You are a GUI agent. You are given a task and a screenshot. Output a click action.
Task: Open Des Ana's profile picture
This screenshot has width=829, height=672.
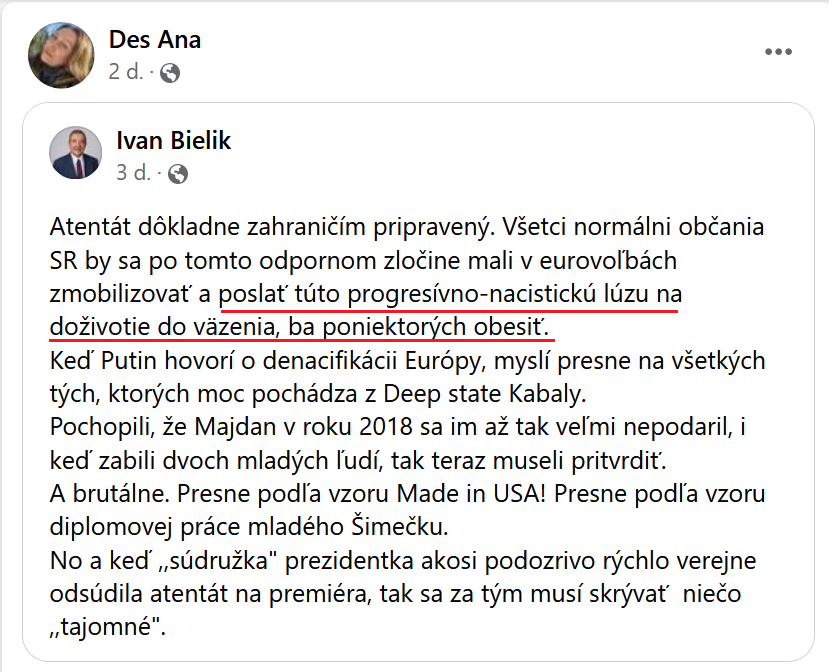click(62, 53)
